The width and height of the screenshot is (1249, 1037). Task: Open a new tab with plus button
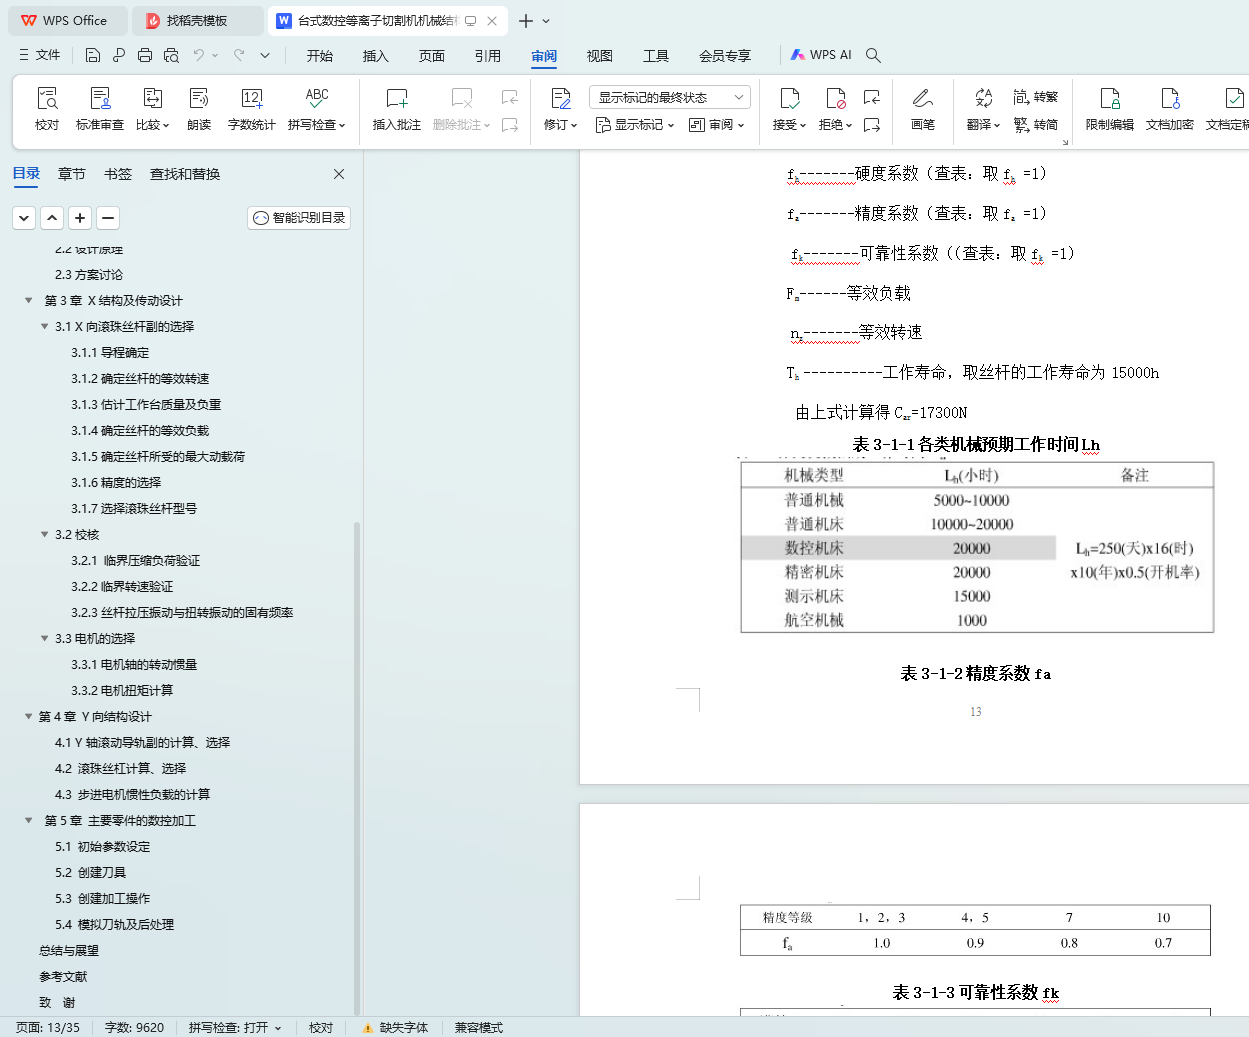pos(526,20)
